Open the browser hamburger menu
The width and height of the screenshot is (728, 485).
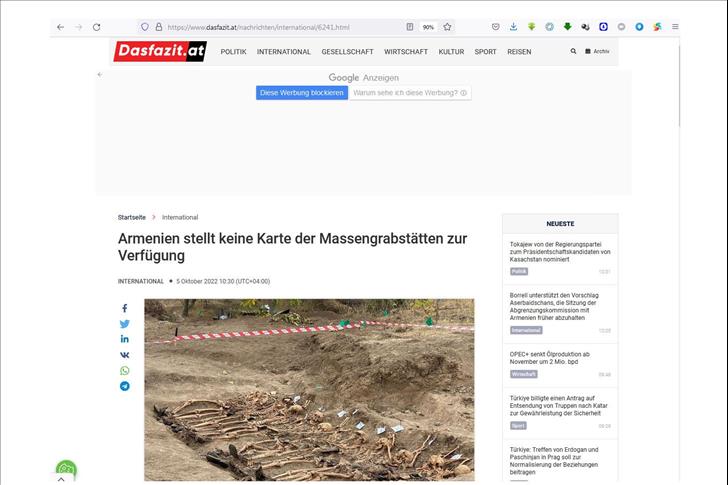point(675,27)
